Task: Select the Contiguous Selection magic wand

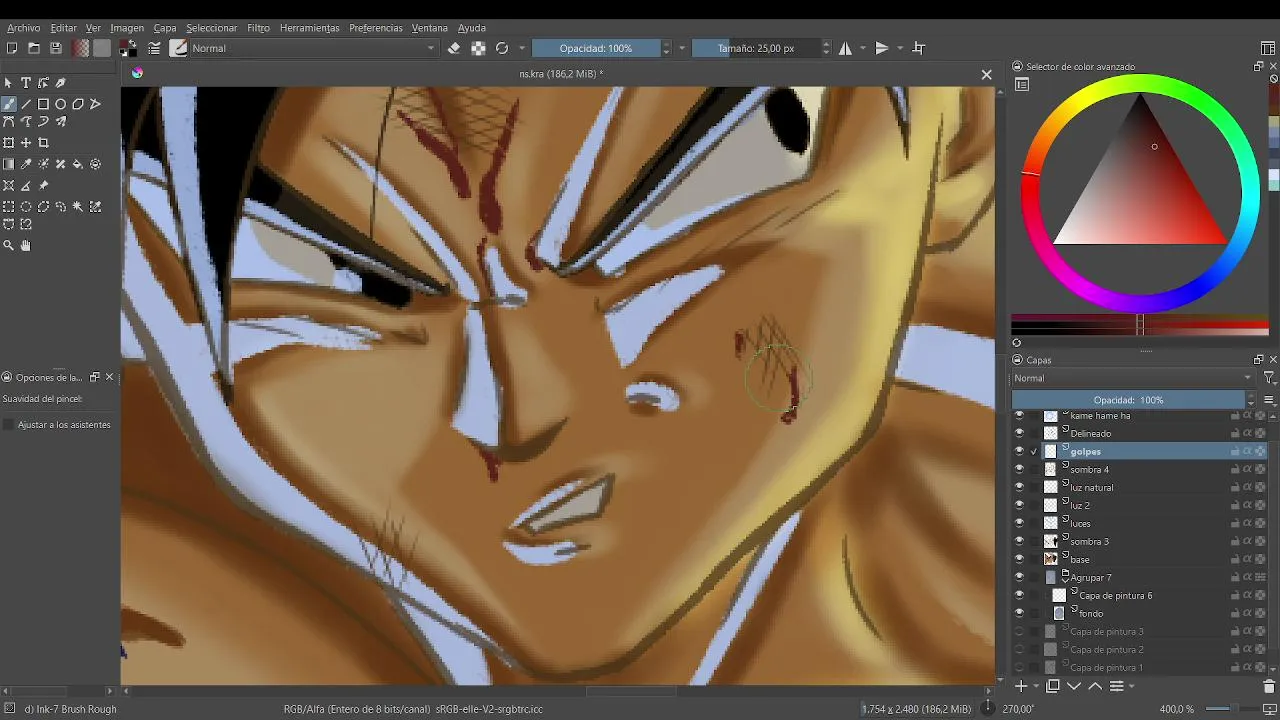Action: [78, 207]
